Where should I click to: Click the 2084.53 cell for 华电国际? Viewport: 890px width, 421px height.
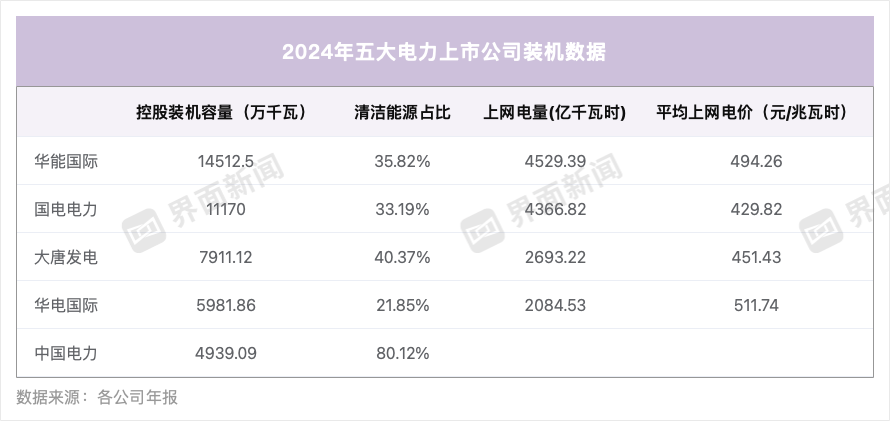(x=554, y=305)
